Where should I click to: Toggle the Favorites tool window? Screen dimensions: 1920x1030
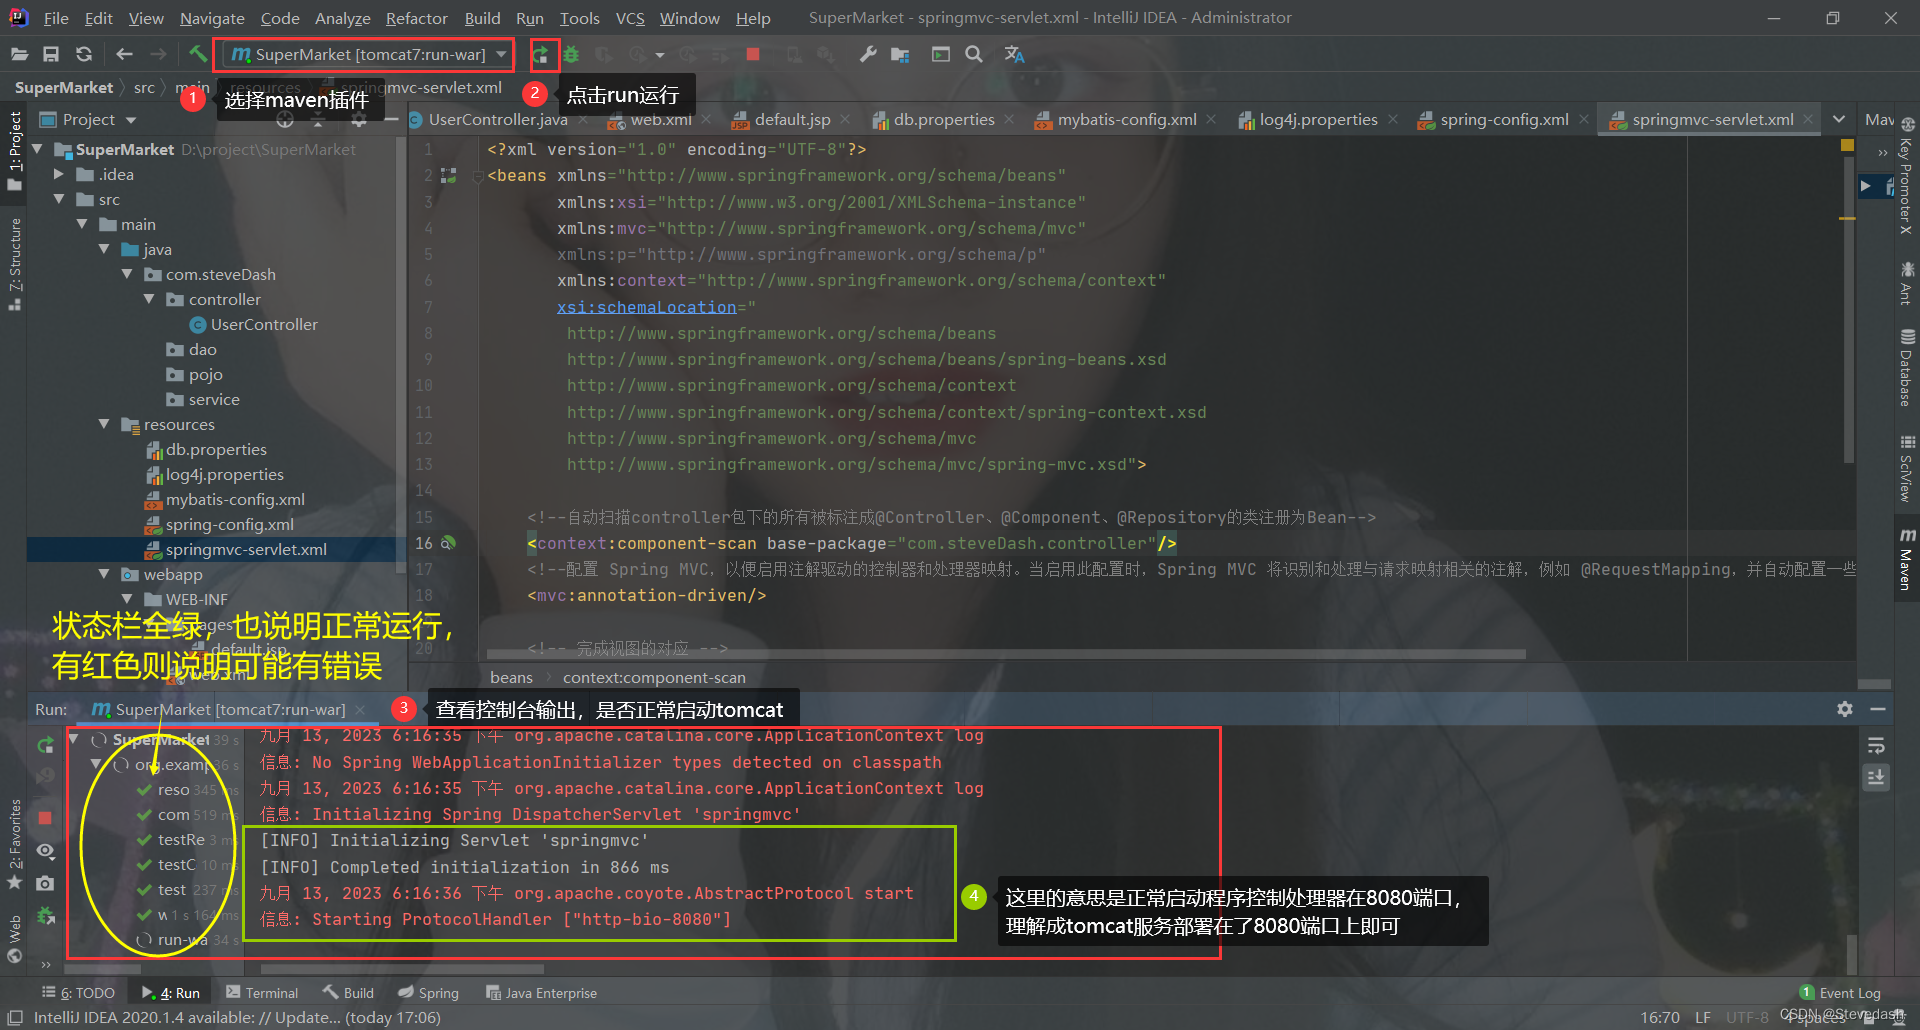pyautogui.click(x=15, y=845)
